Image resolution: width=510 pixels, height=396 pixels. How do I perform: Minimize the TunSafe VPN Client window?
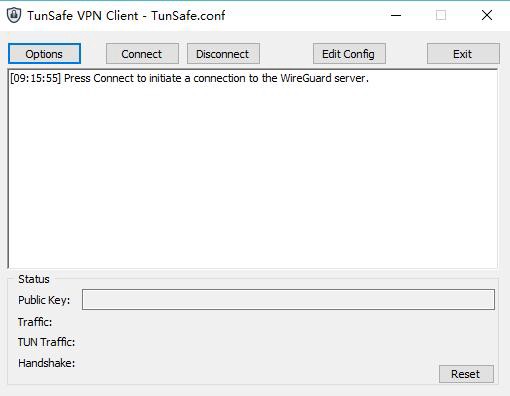tap(396, 15)
